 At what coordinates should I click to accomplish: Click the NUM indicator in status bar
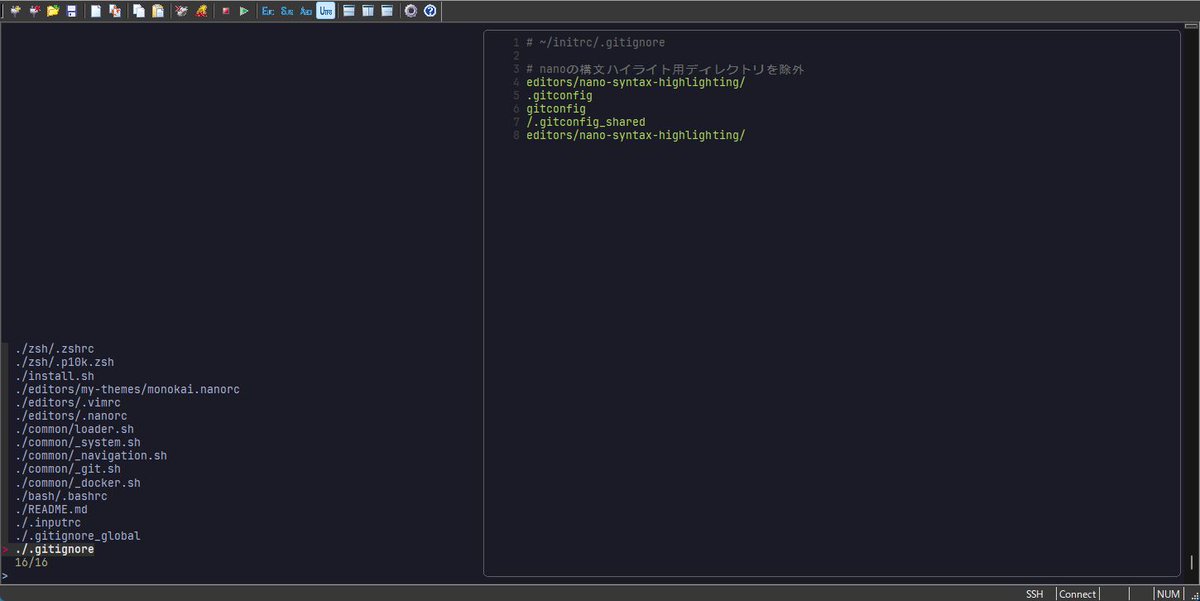[x=1168, y=594]
